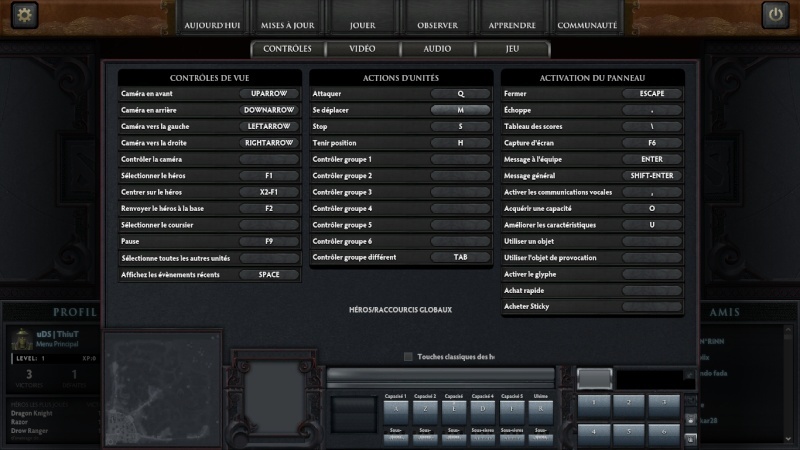Rebind Centrer sur le héros X2-F1
800x450 pixels.
tap(269, 192)
